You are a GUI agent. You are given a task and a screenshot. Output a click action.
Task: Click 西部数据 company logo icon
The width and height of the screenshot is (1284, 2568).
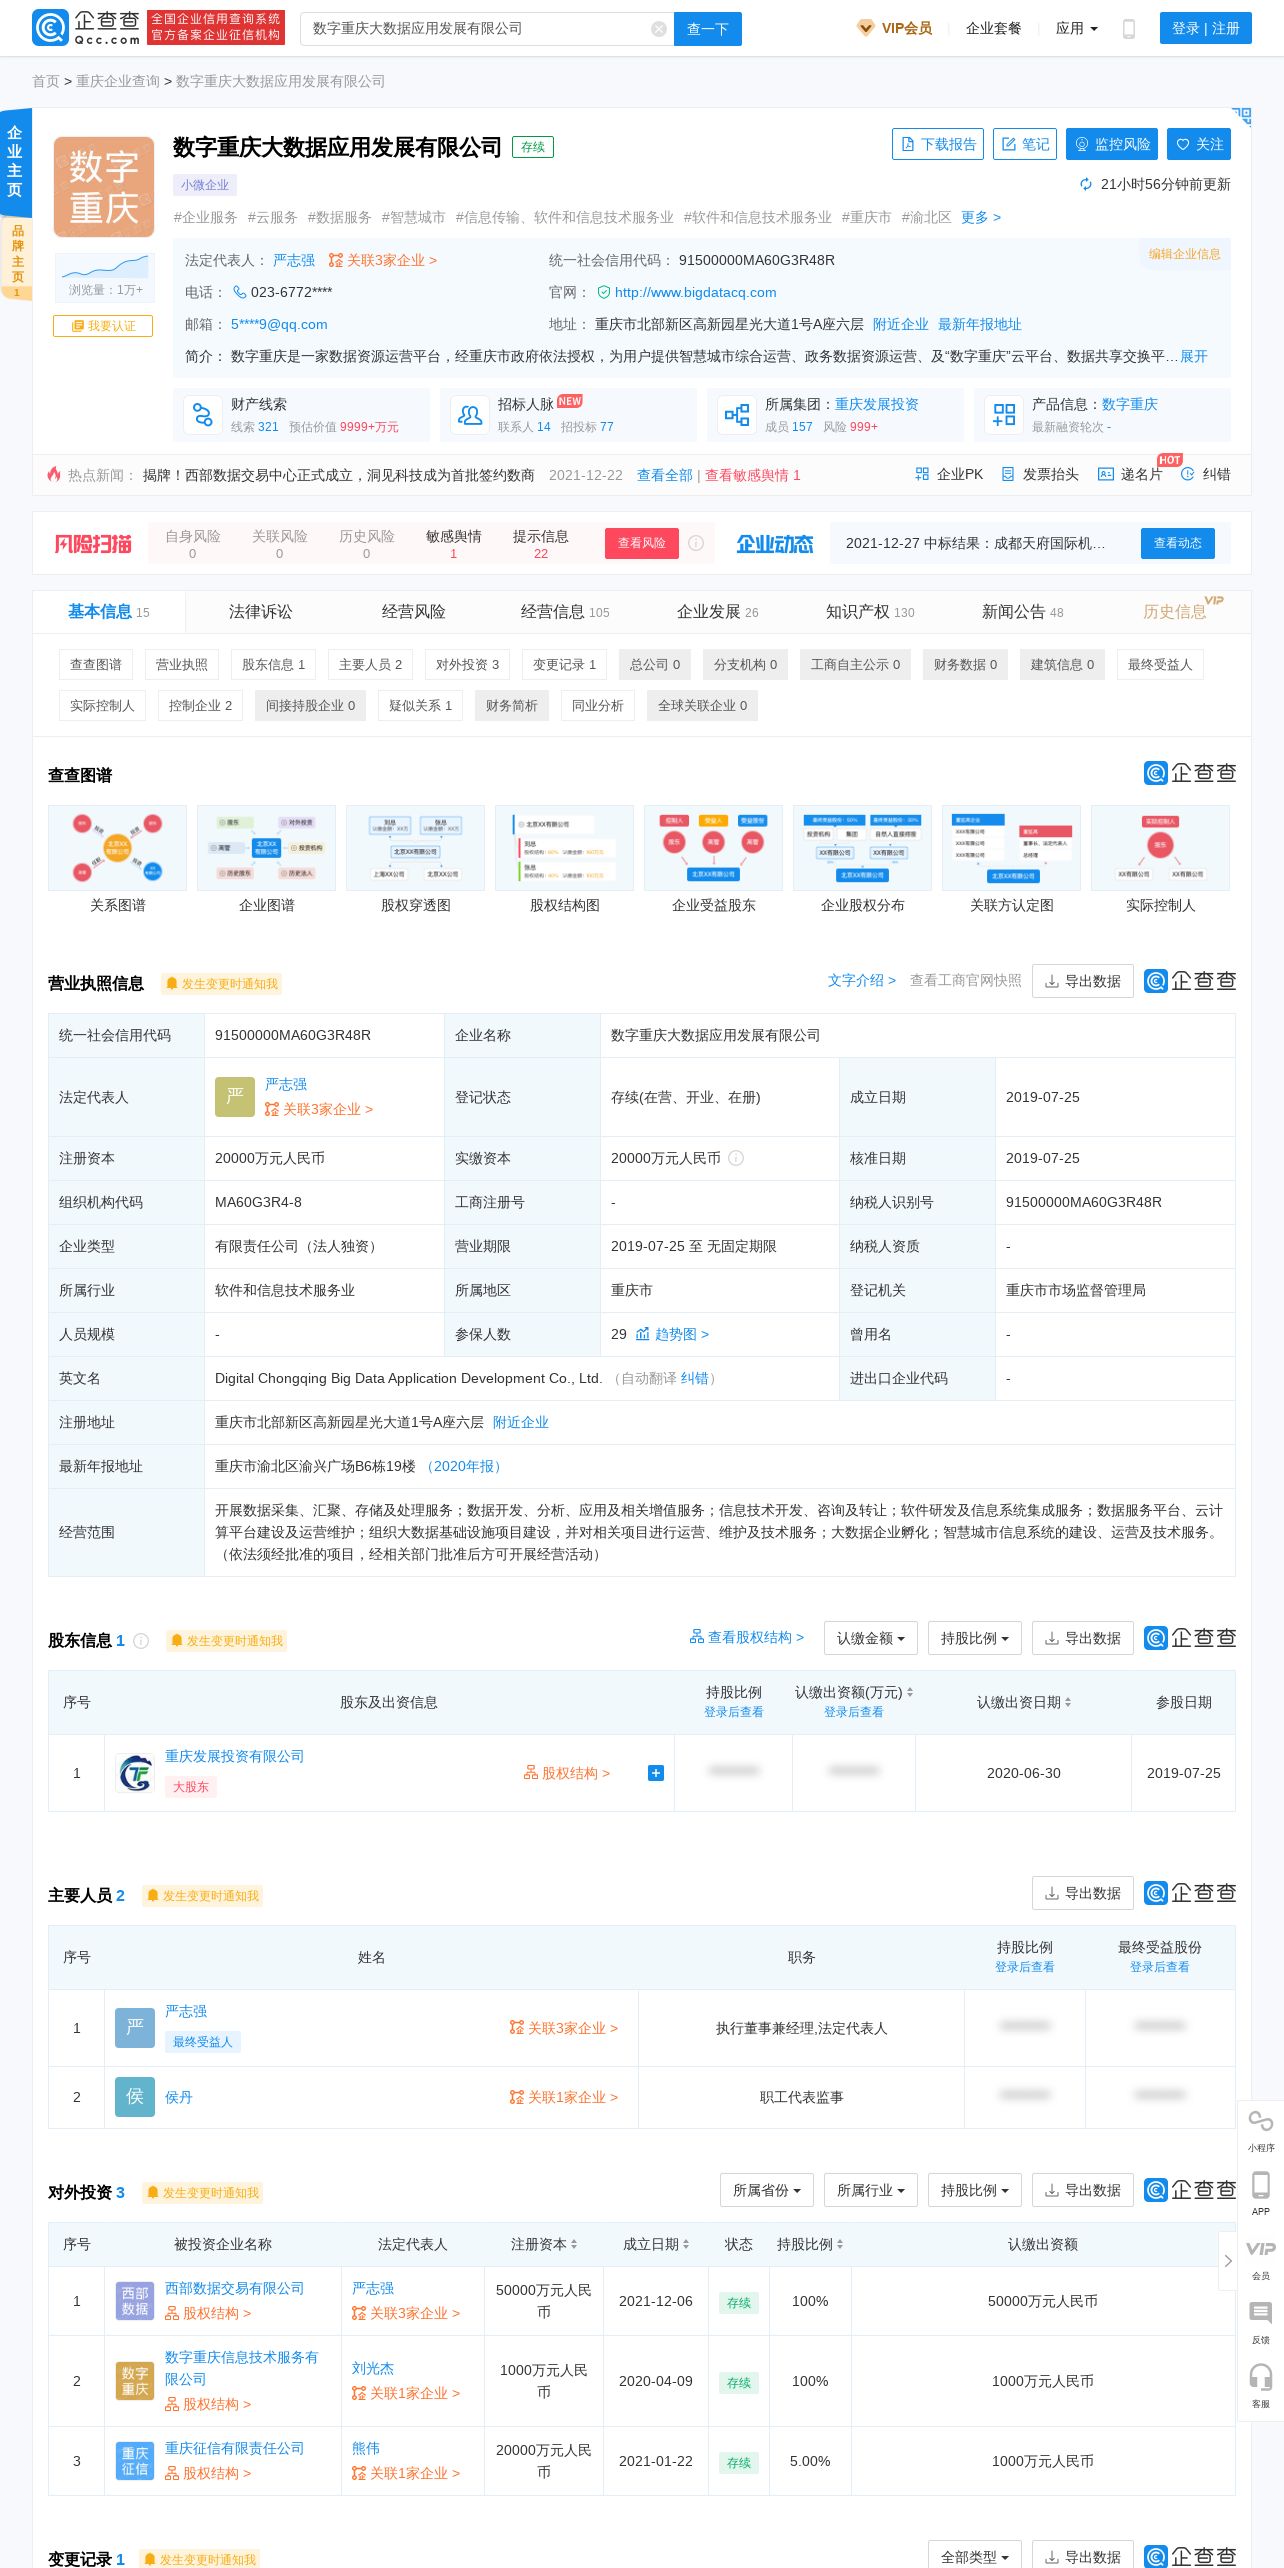[x=135, y=2301]
